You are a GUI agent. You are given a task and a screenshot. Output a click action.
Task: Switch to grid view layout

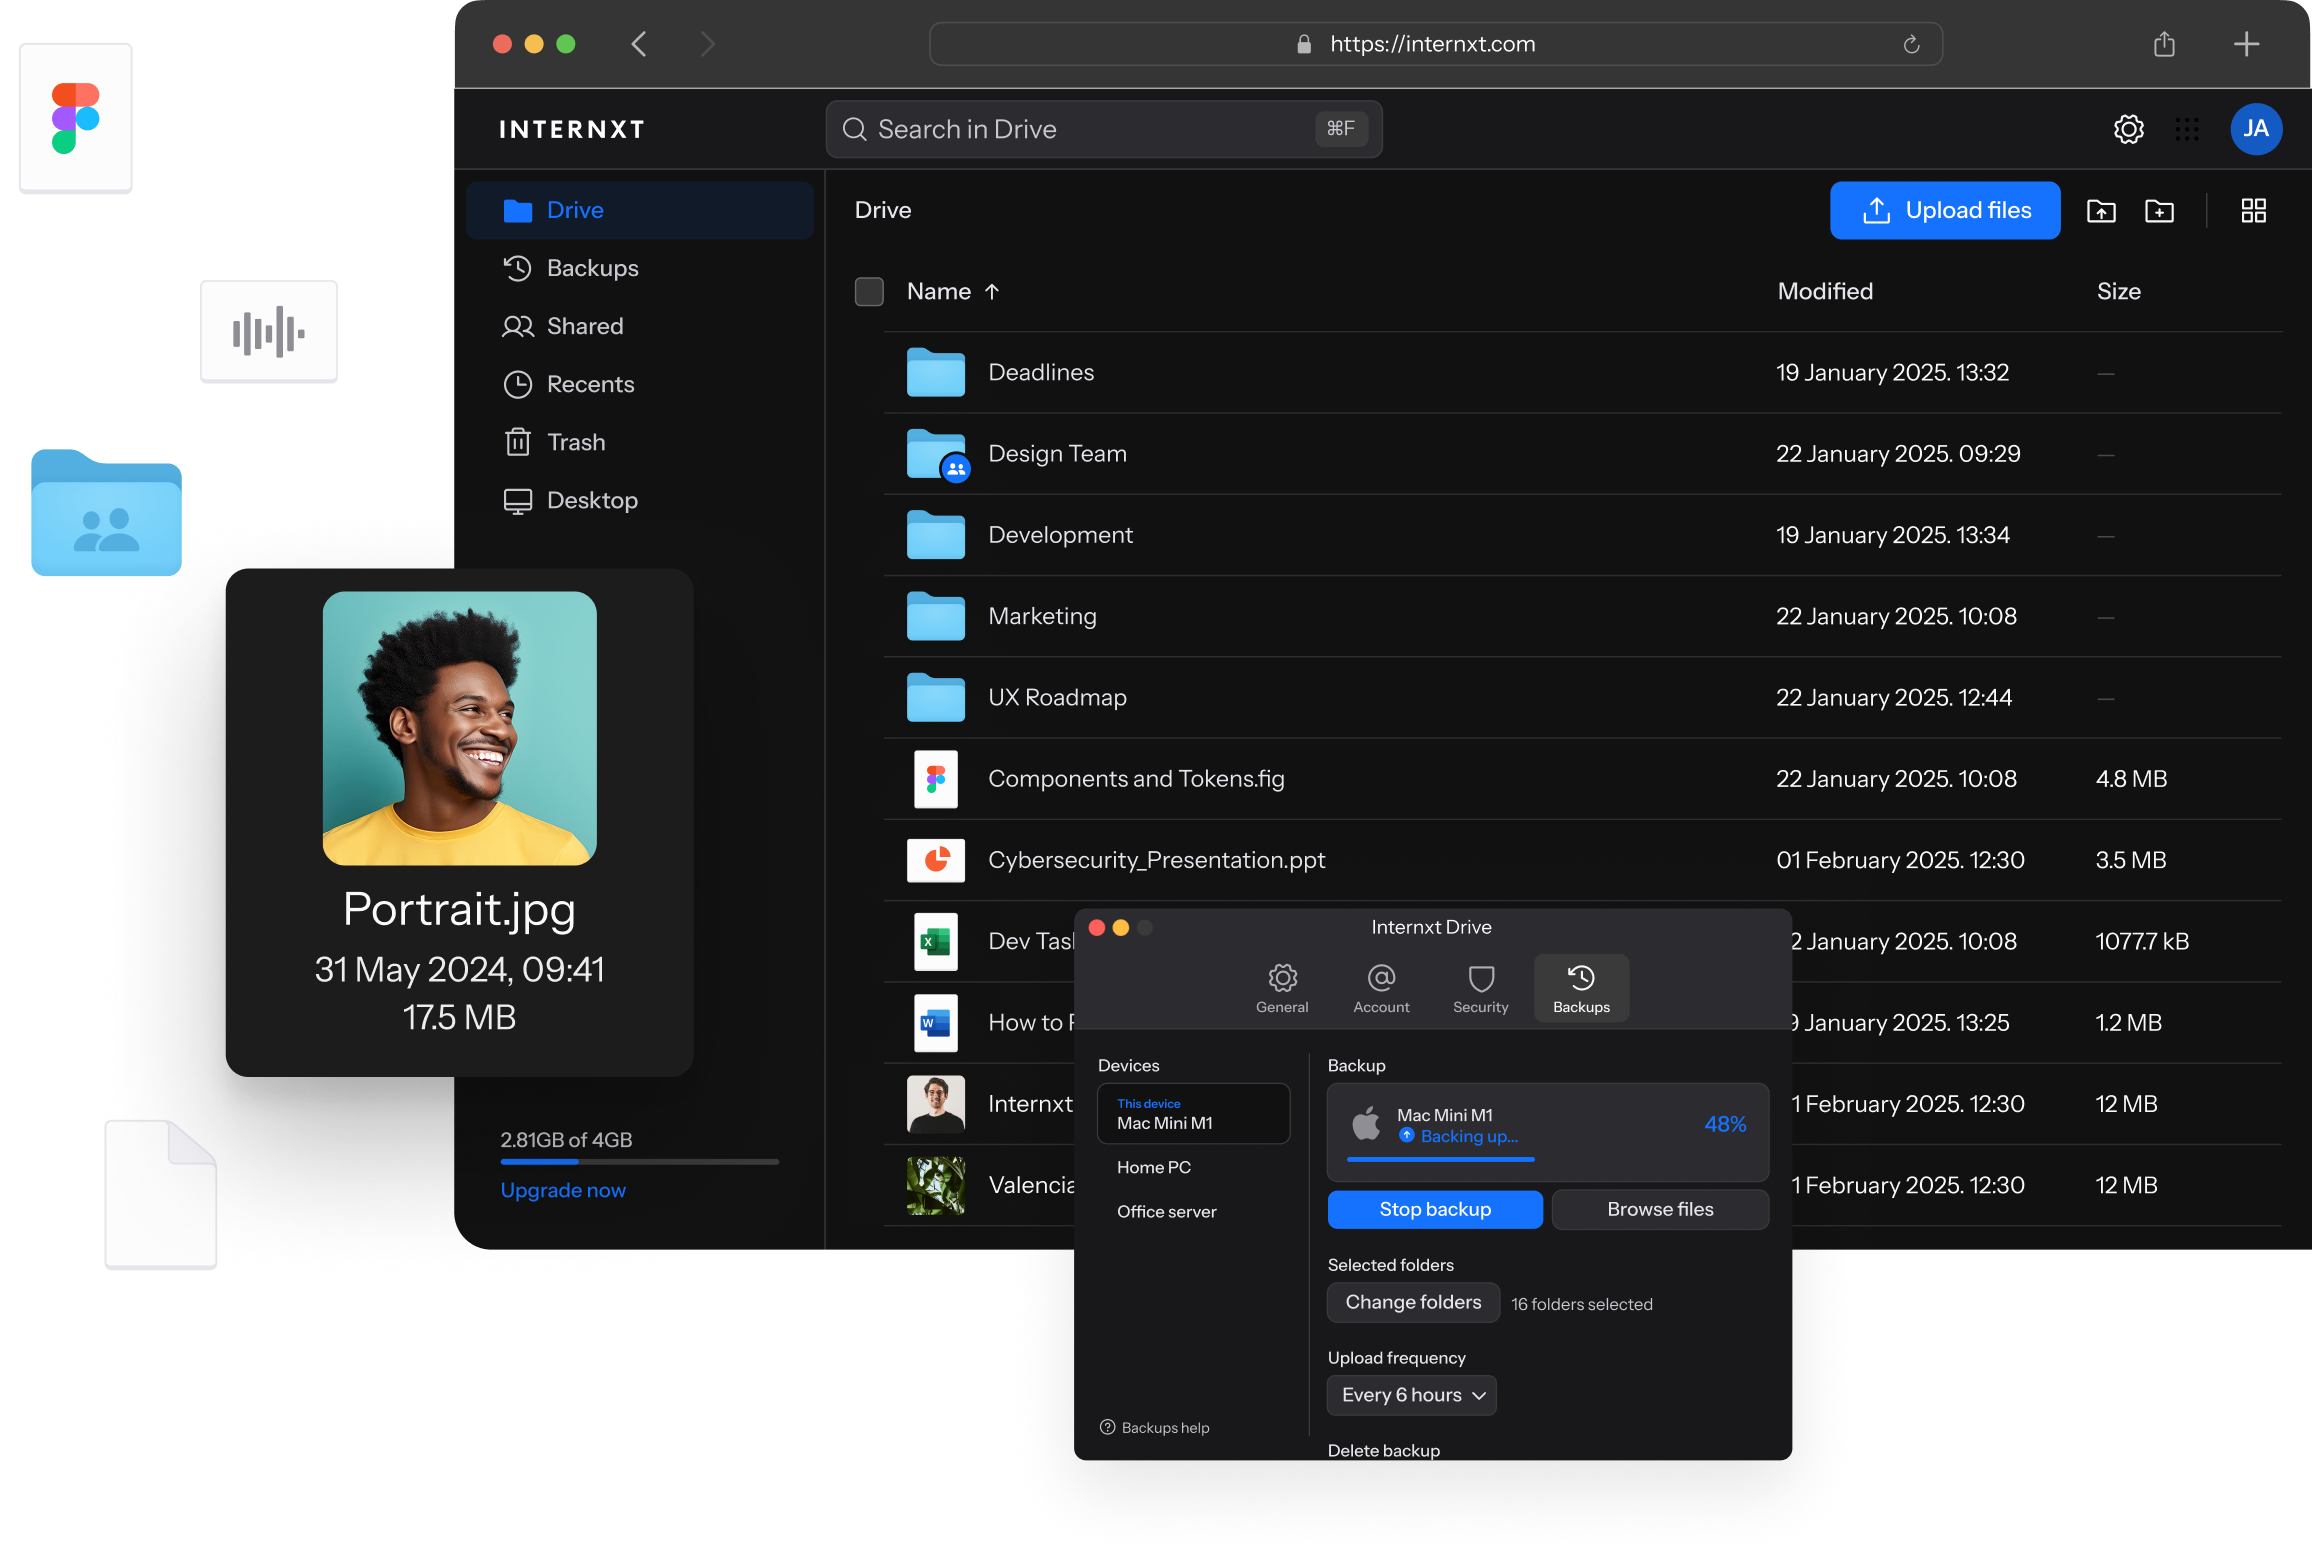point(2253,211)
